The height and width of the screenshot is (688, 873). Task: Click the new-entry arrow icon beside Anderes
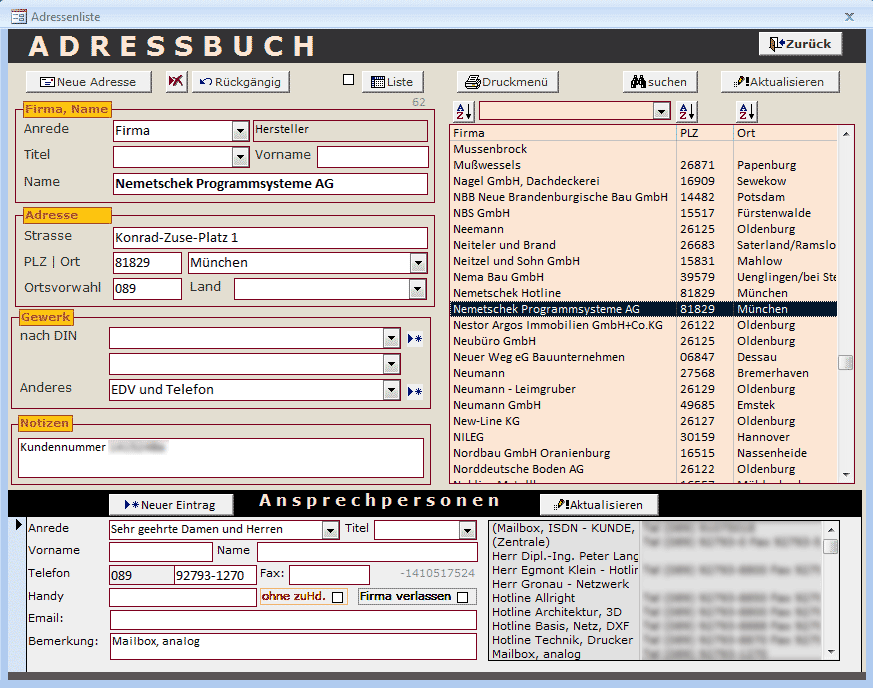(x=415, y=391)
